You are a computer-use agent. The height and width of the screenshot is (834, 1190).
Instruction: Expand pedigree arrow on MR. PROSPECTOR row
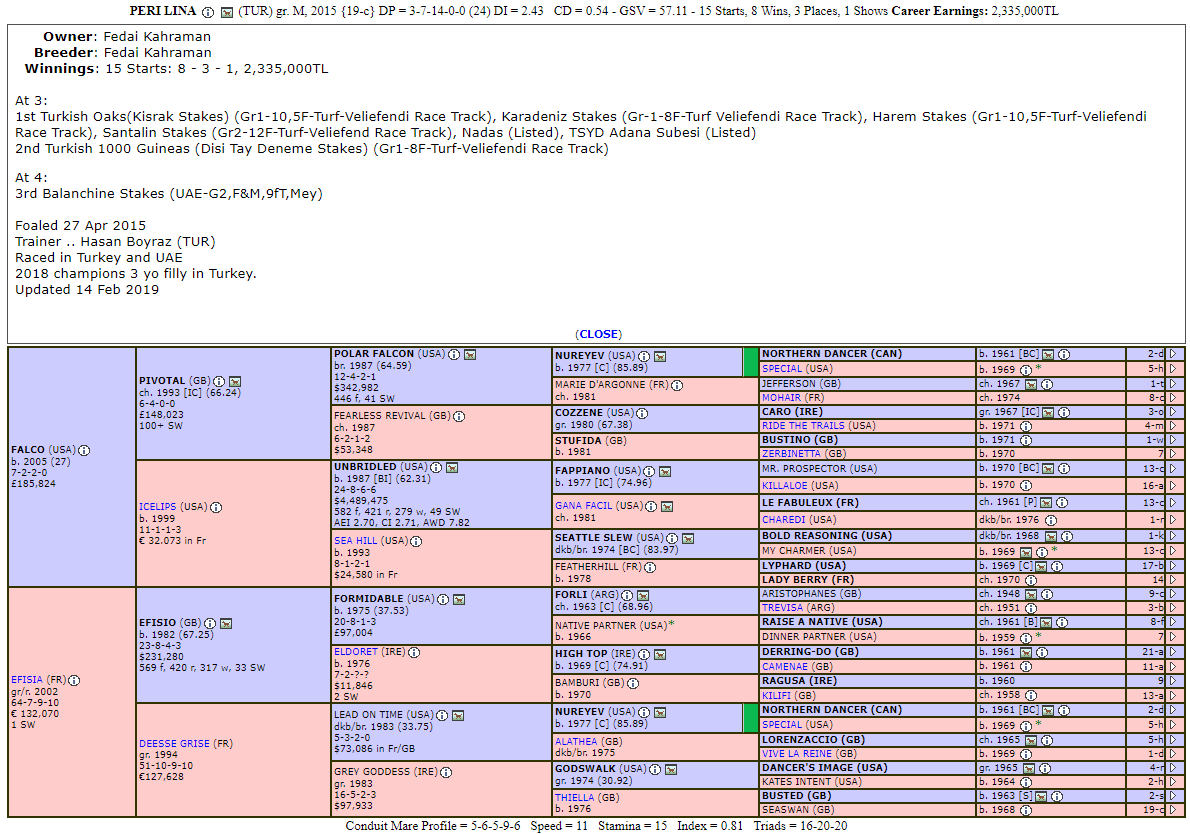pos(1172,468)
